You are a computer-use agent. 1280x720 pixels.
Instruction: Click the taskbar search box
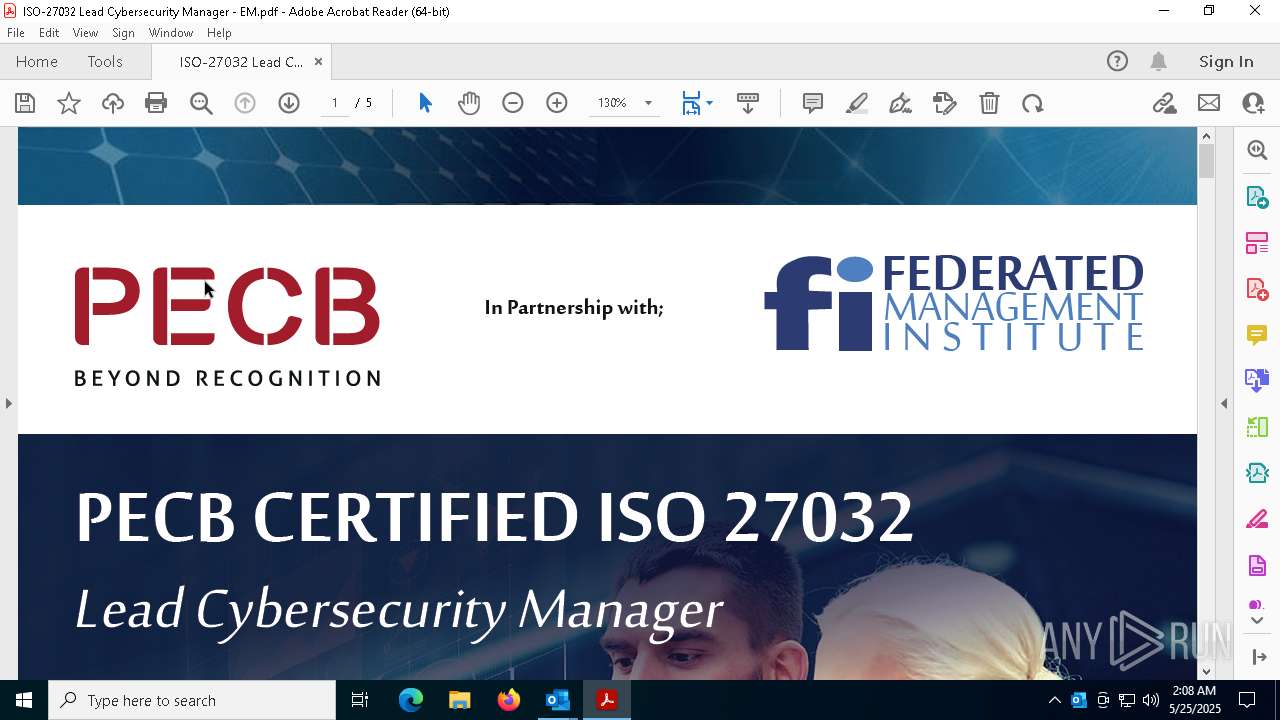point(192,700)
